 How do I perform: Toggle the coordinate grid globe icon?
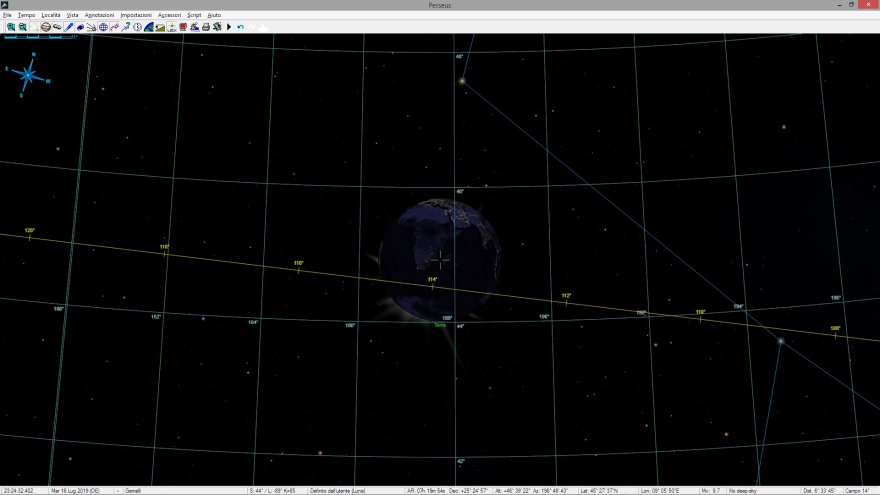tap(103, 27)
